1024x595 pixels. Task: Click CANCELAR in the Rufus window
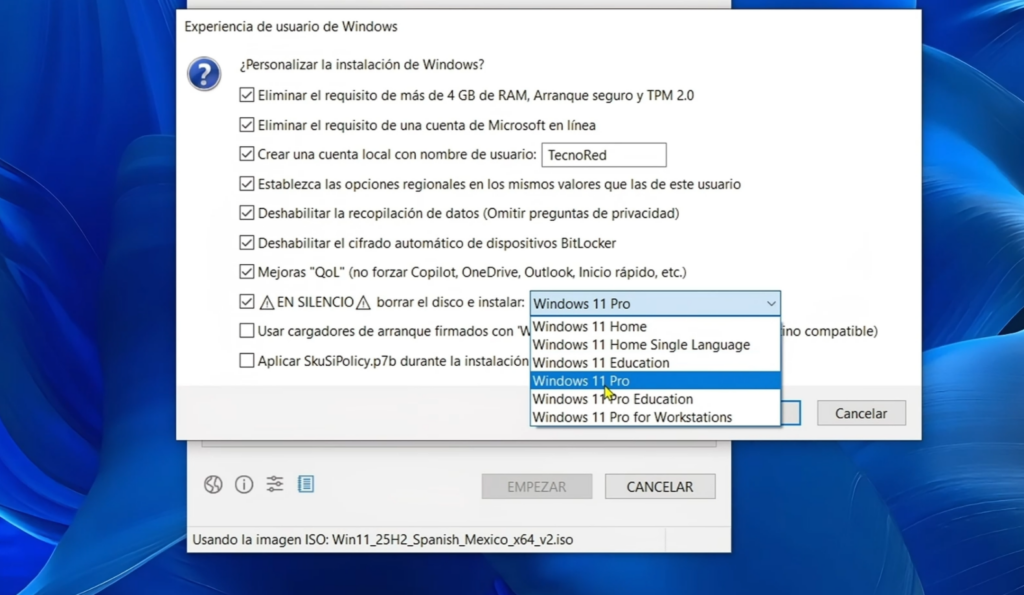tap(660, 487)
